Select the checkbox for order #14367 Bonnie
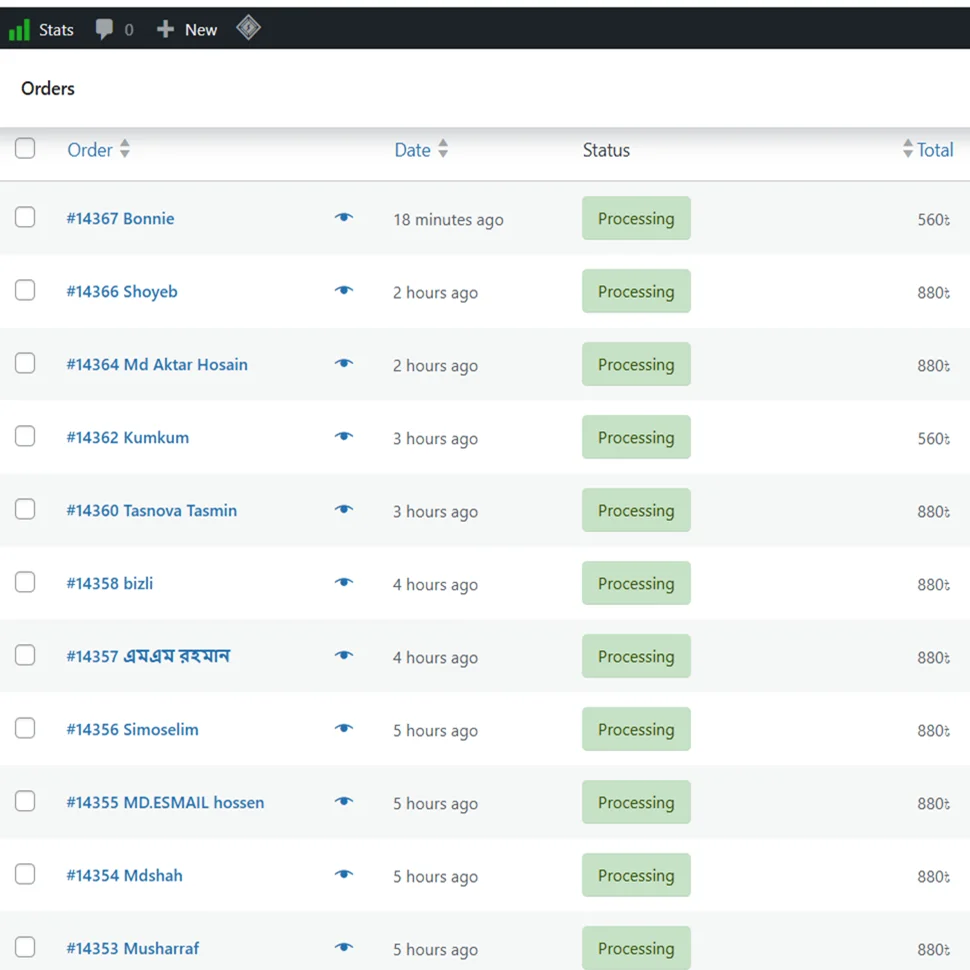This screenshot has width=970, height=970. pyautogui.click(x=25, y=217)
